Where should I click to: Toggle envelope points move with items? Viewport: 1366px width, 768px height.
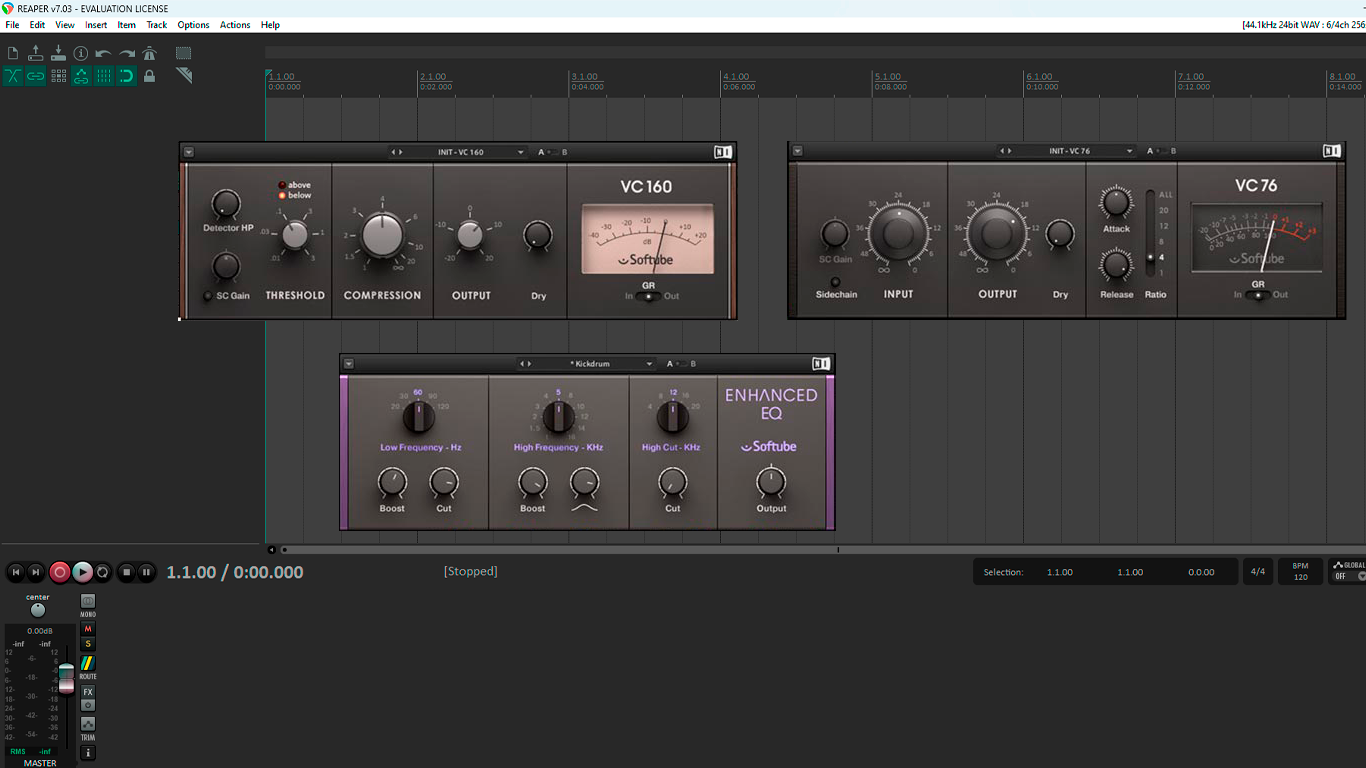pos(81,76)
